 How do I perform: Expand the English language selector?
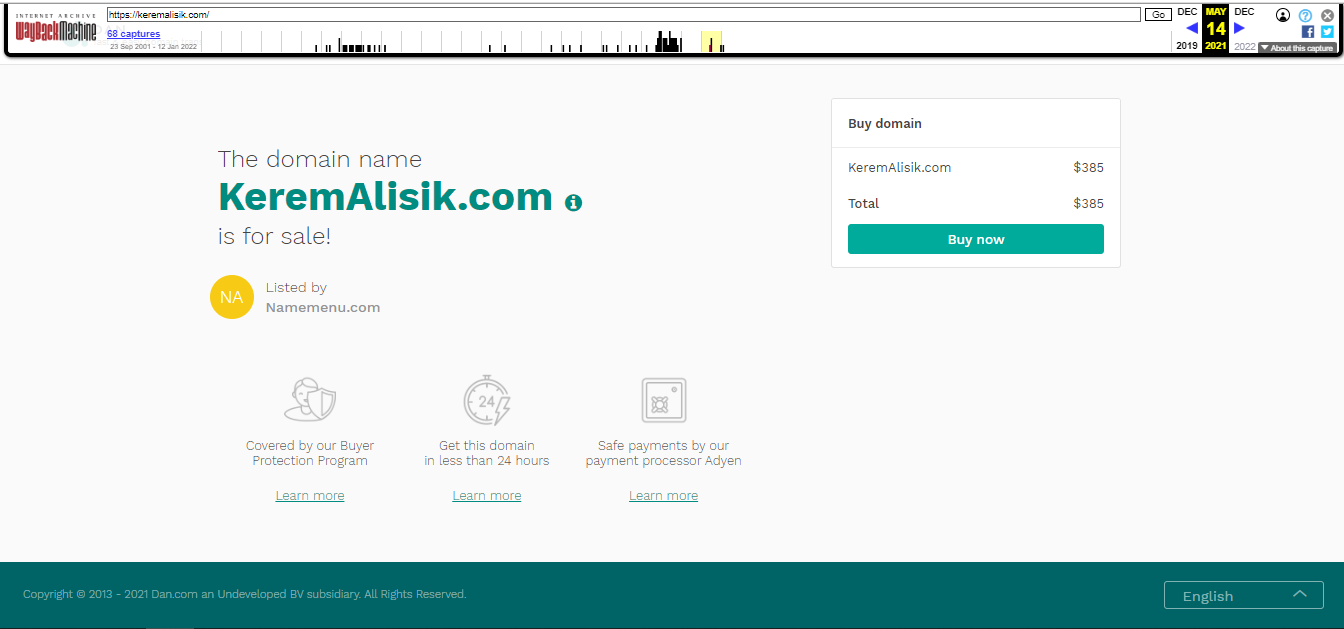tap(1244, 595)
